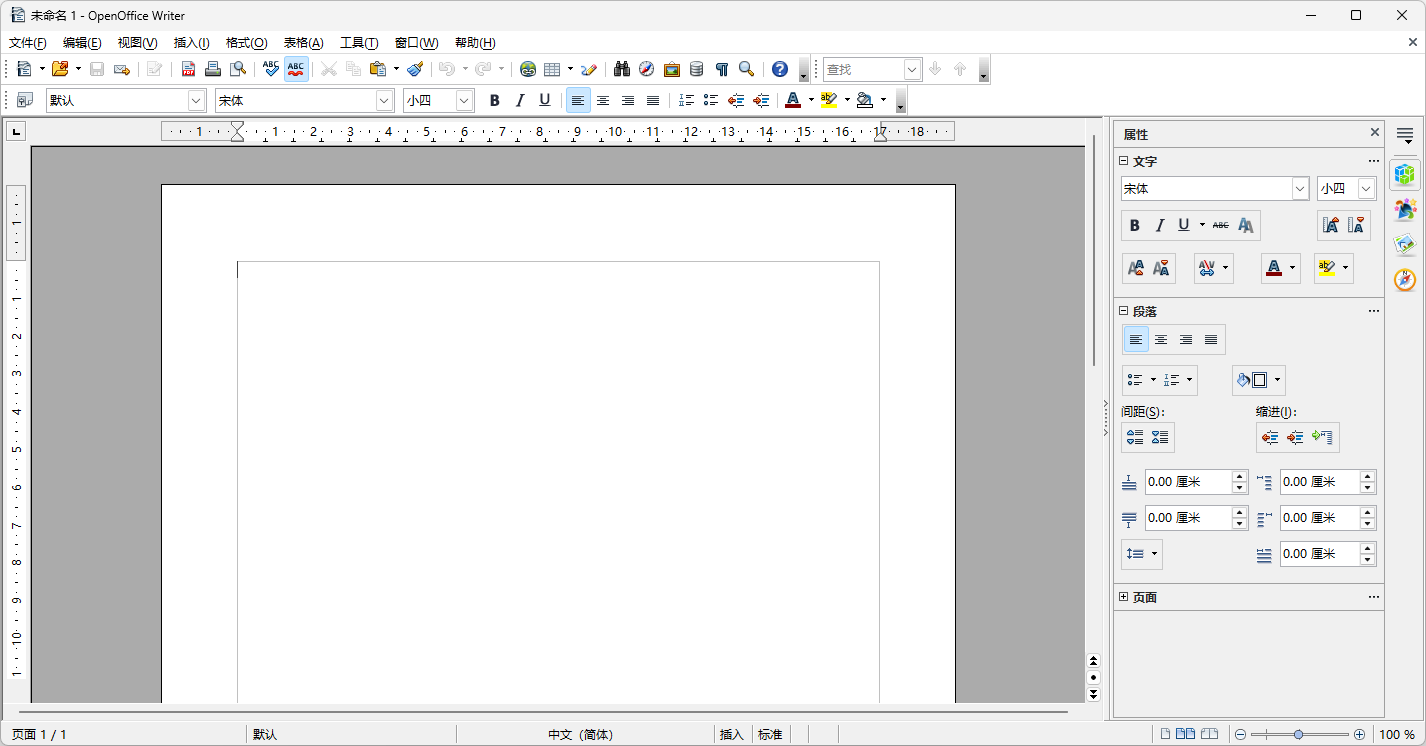Click the 页面 1 / 1 page indicator
The width and height of the screenshot is (1426, 746).
coord(39,735)
